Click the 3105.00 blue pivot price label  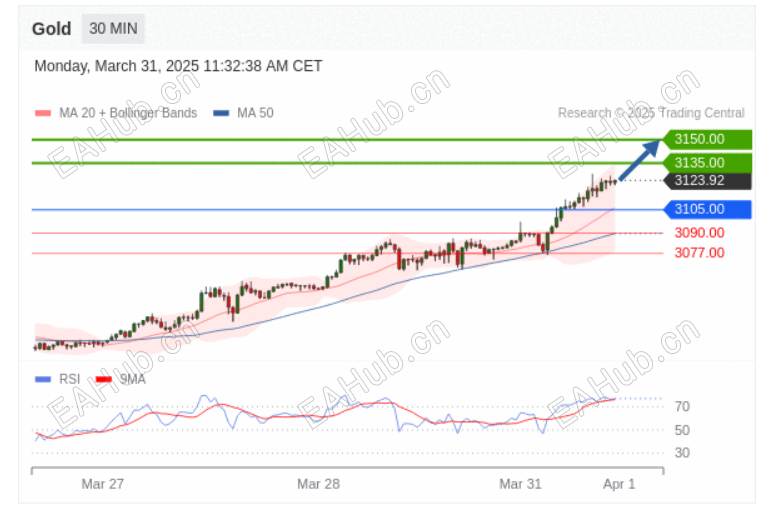707,209
